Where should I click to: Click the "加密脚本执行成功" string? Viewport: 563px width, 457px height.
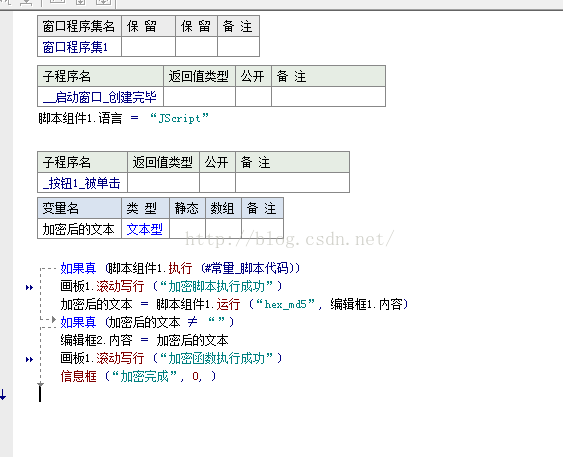pyautogui.click(x=217, y=286)
